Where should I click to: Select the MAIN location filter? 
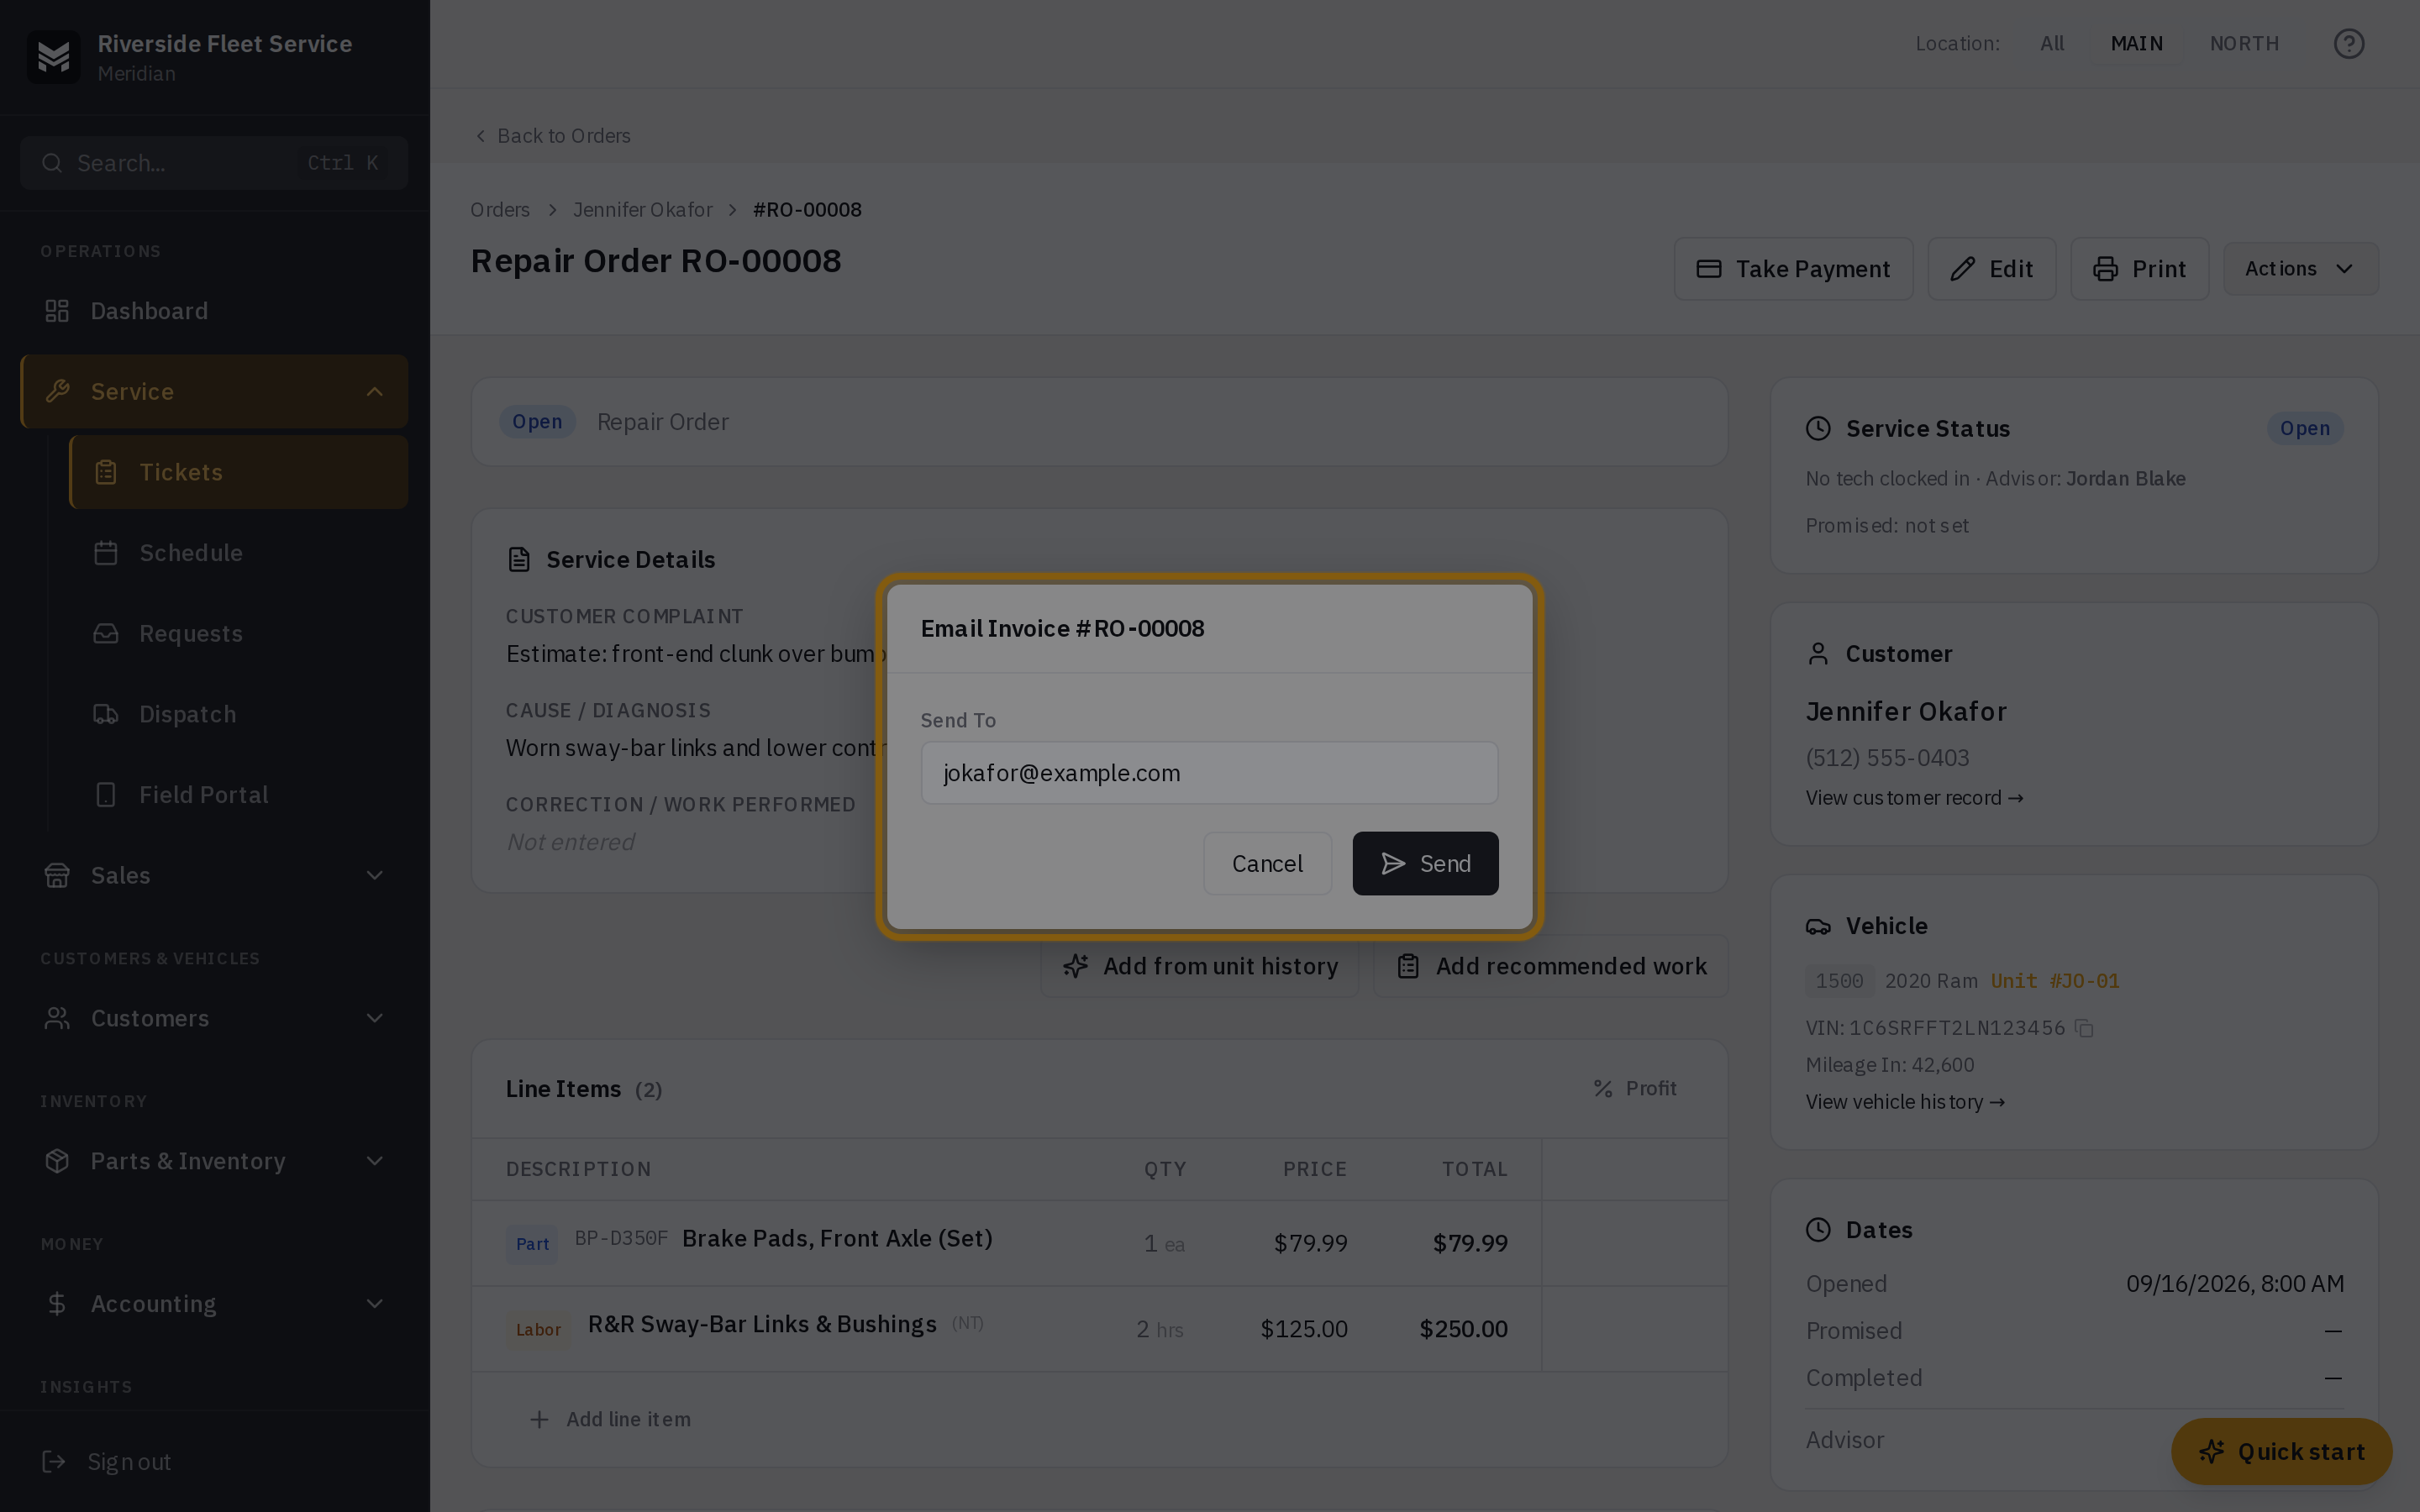(2136, 44)
